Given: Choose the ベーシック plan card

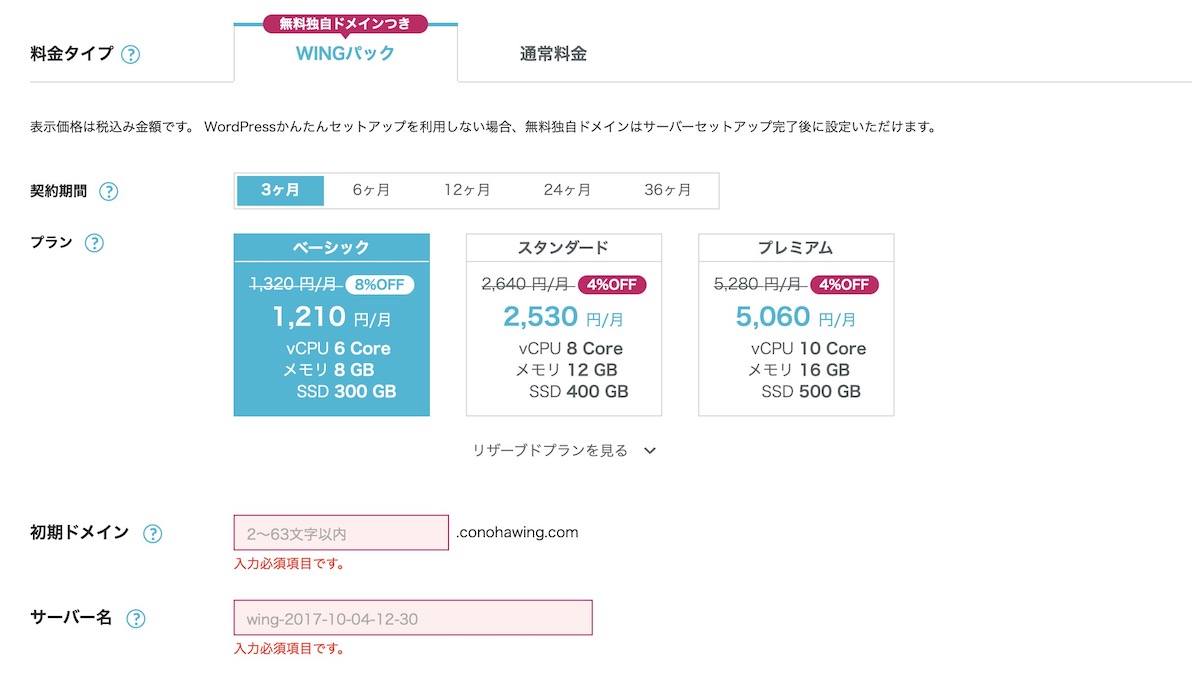Looking at the screenshot, I should coord(332,325).
